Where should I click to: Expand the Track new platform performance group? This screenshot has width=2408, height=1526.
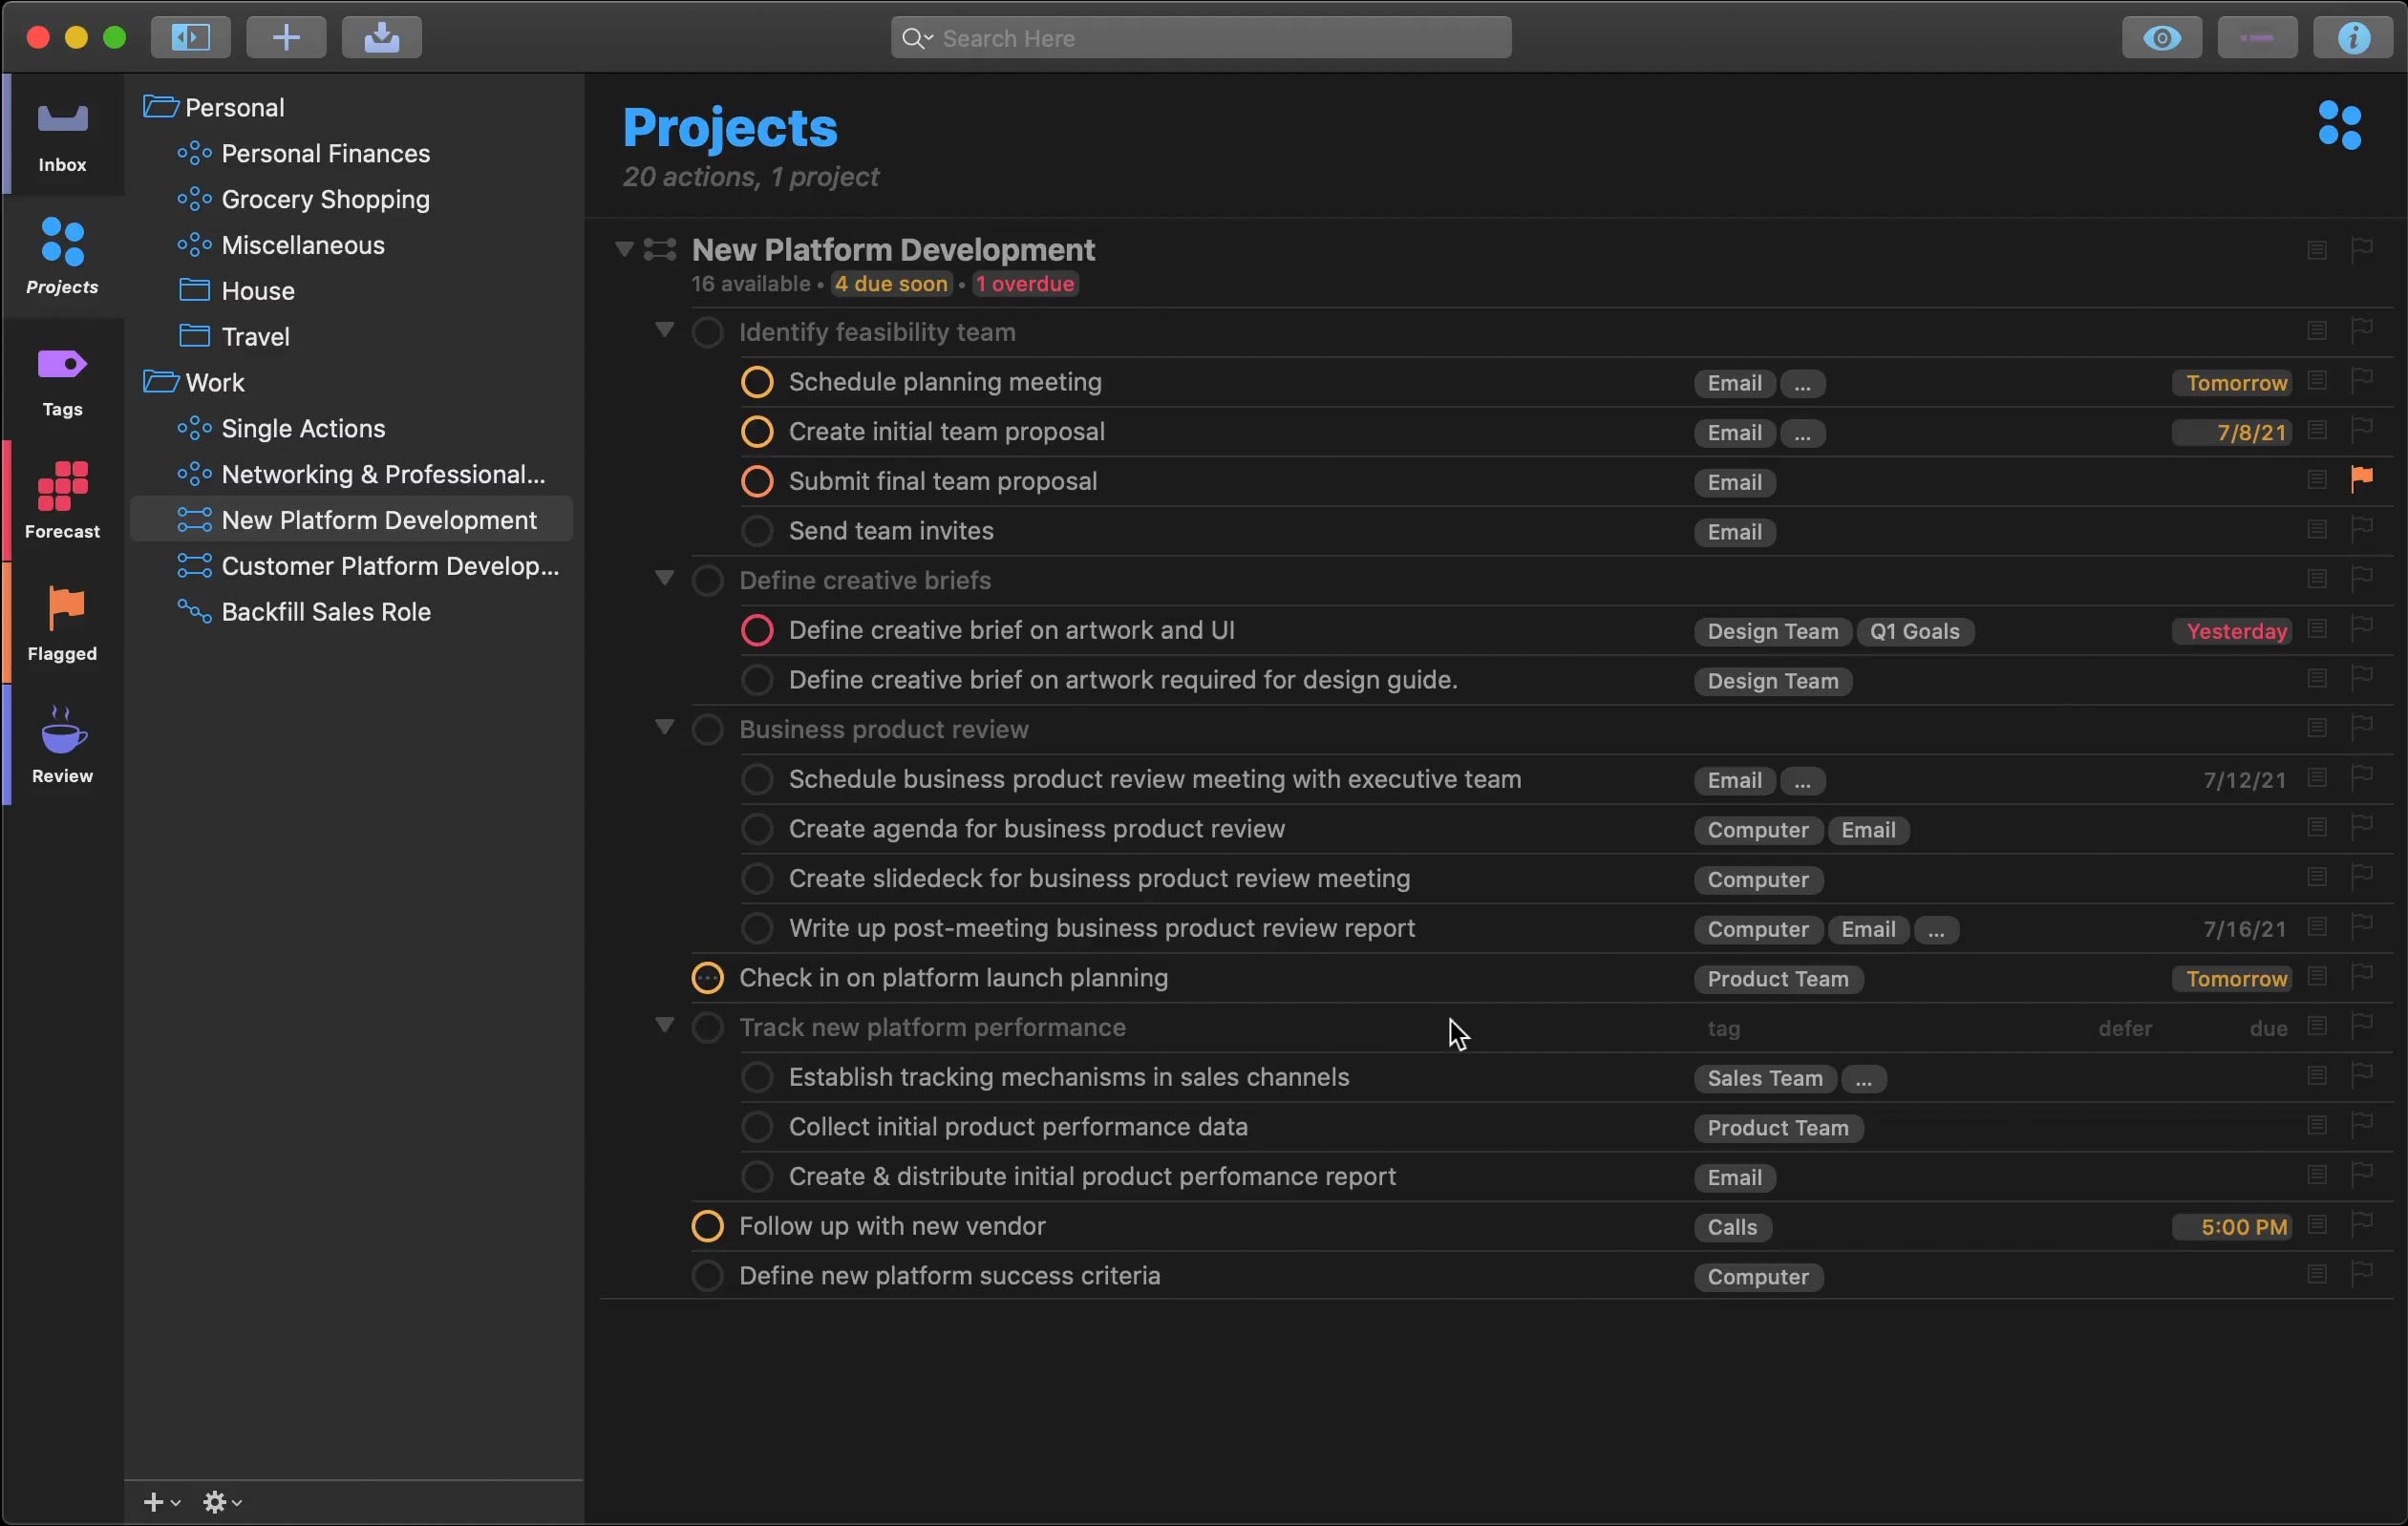click(x=664, y=1027)
